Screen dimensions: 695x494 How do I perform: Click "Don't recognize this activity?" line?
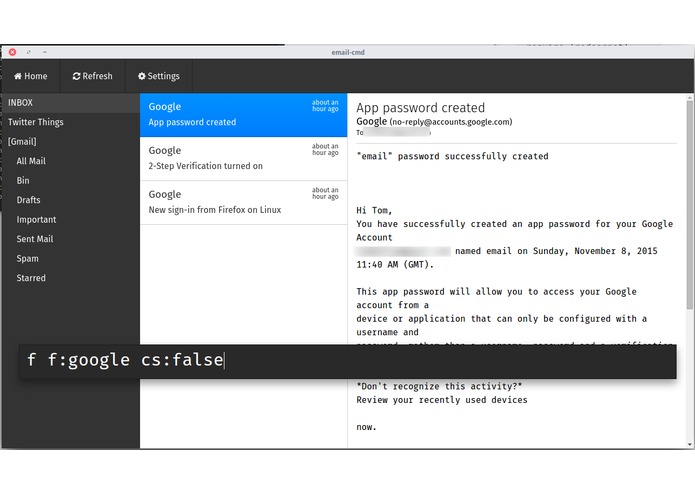click(439, 386)
